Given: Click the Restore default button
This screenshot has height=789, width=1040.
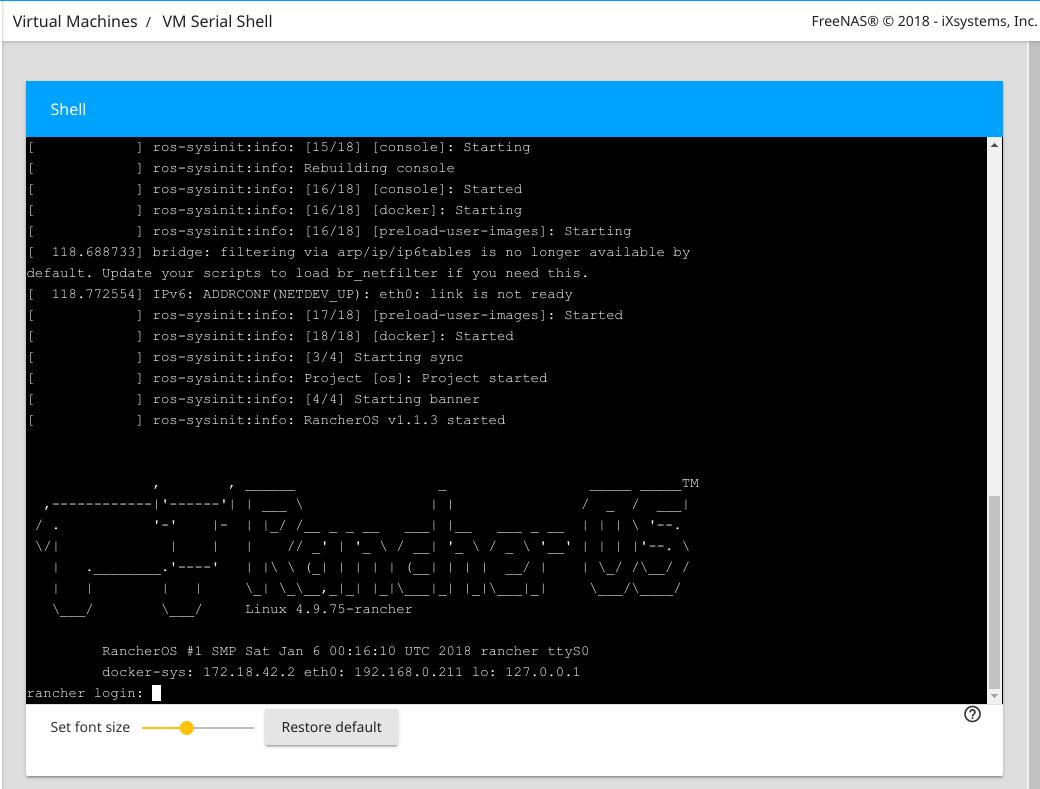Looking at the screenshot, I should click(x=331, y=727).
